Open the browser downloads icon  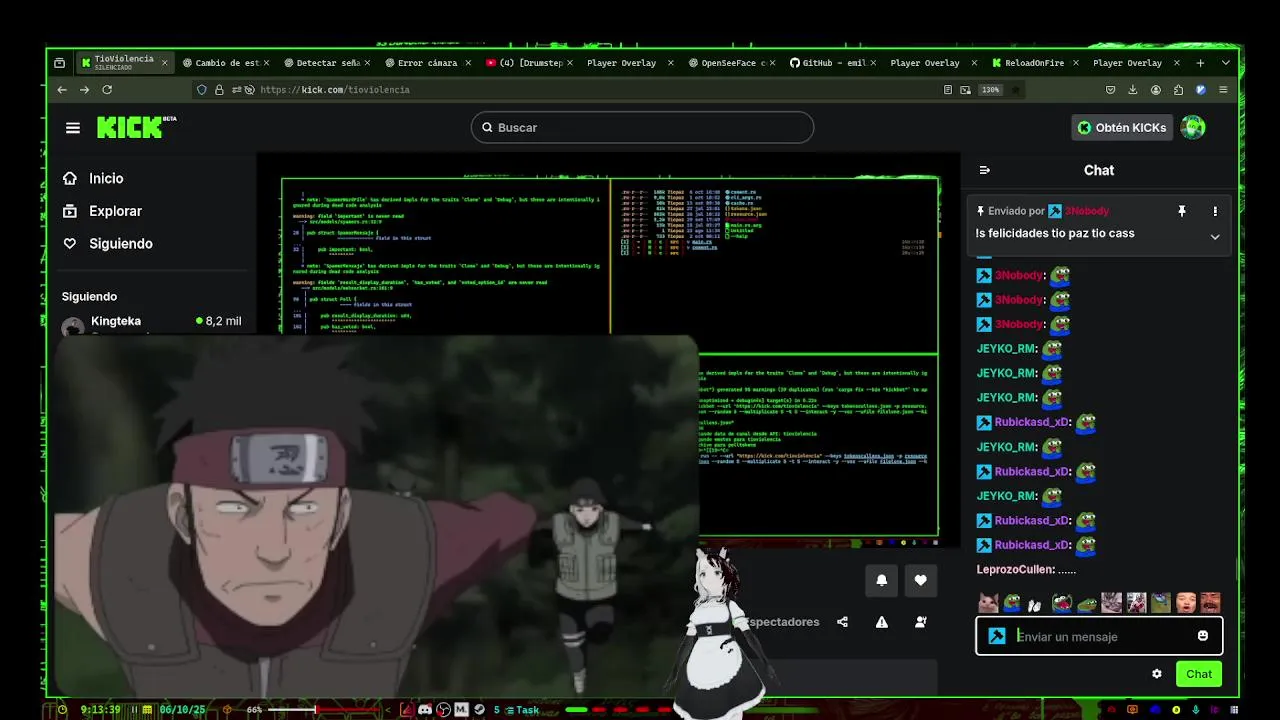click(1133, 90)
